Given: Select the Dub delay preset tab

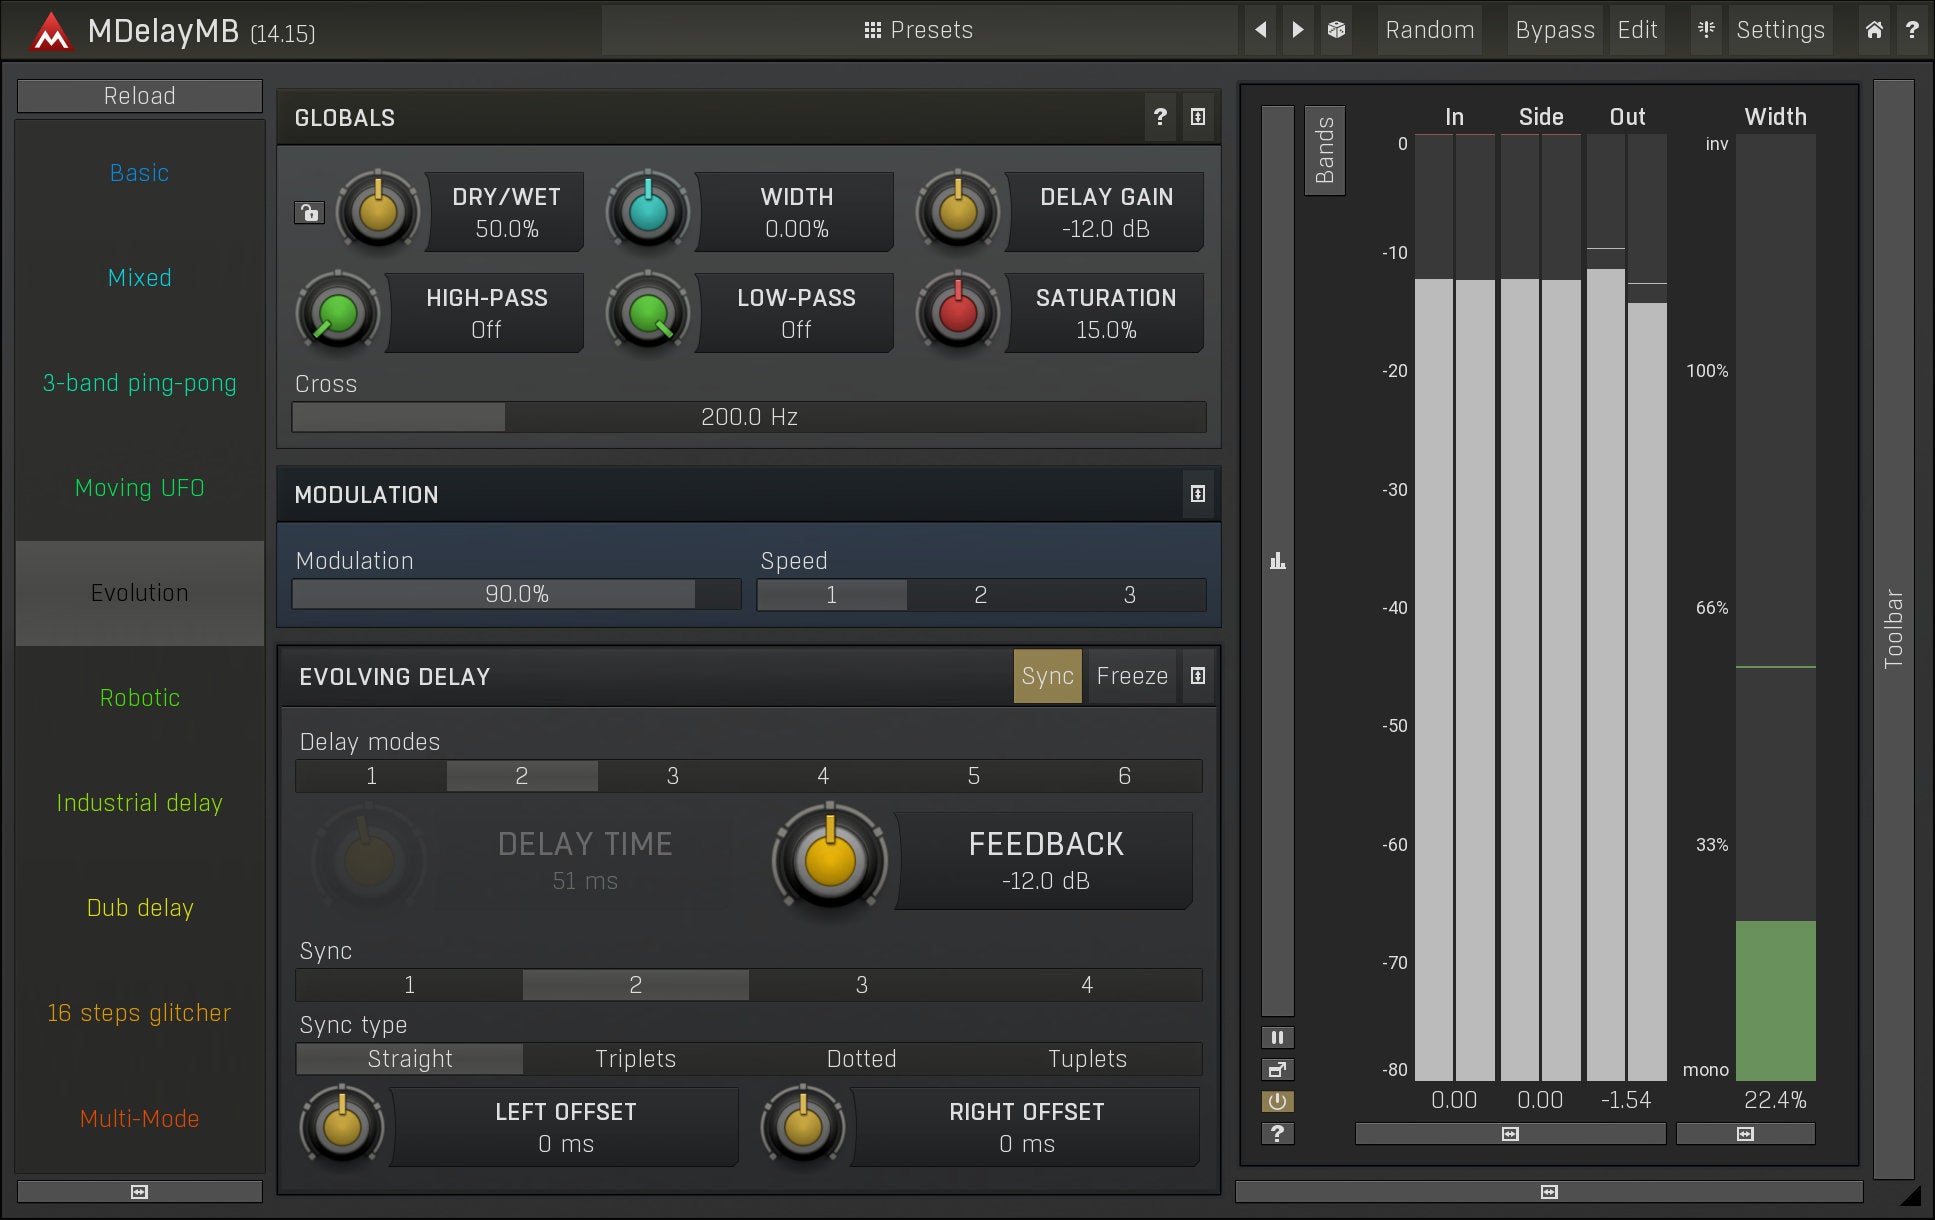Looking at the screenshot, I should (140, 908).
